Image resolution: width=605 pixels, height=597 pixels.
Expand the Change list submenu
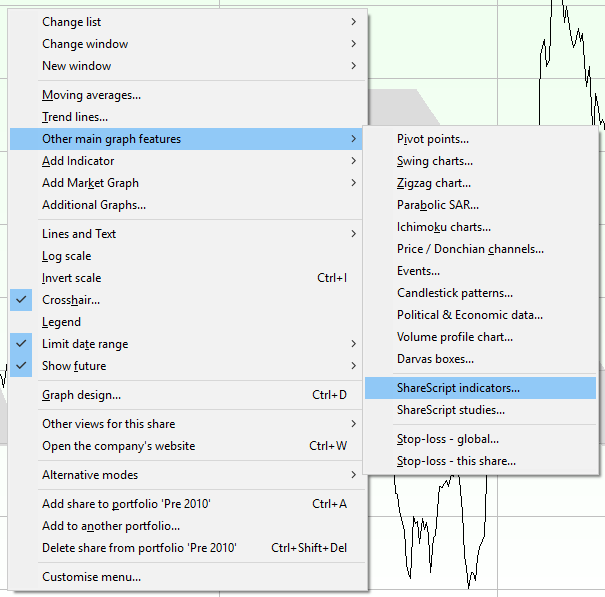(x=71, y=22)
